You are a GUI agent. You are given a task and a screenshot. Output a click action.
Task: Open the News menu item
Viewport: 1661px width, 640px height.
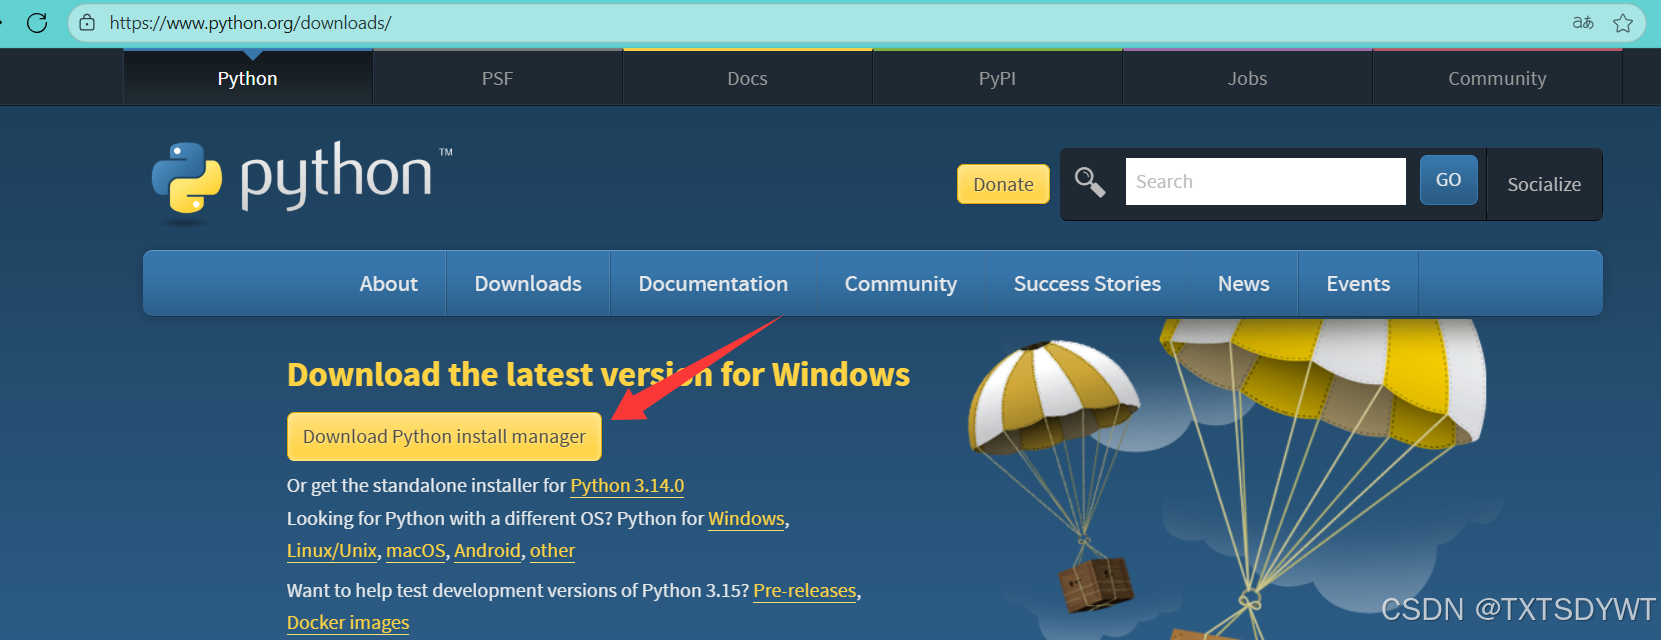[x=1243, y=284]
